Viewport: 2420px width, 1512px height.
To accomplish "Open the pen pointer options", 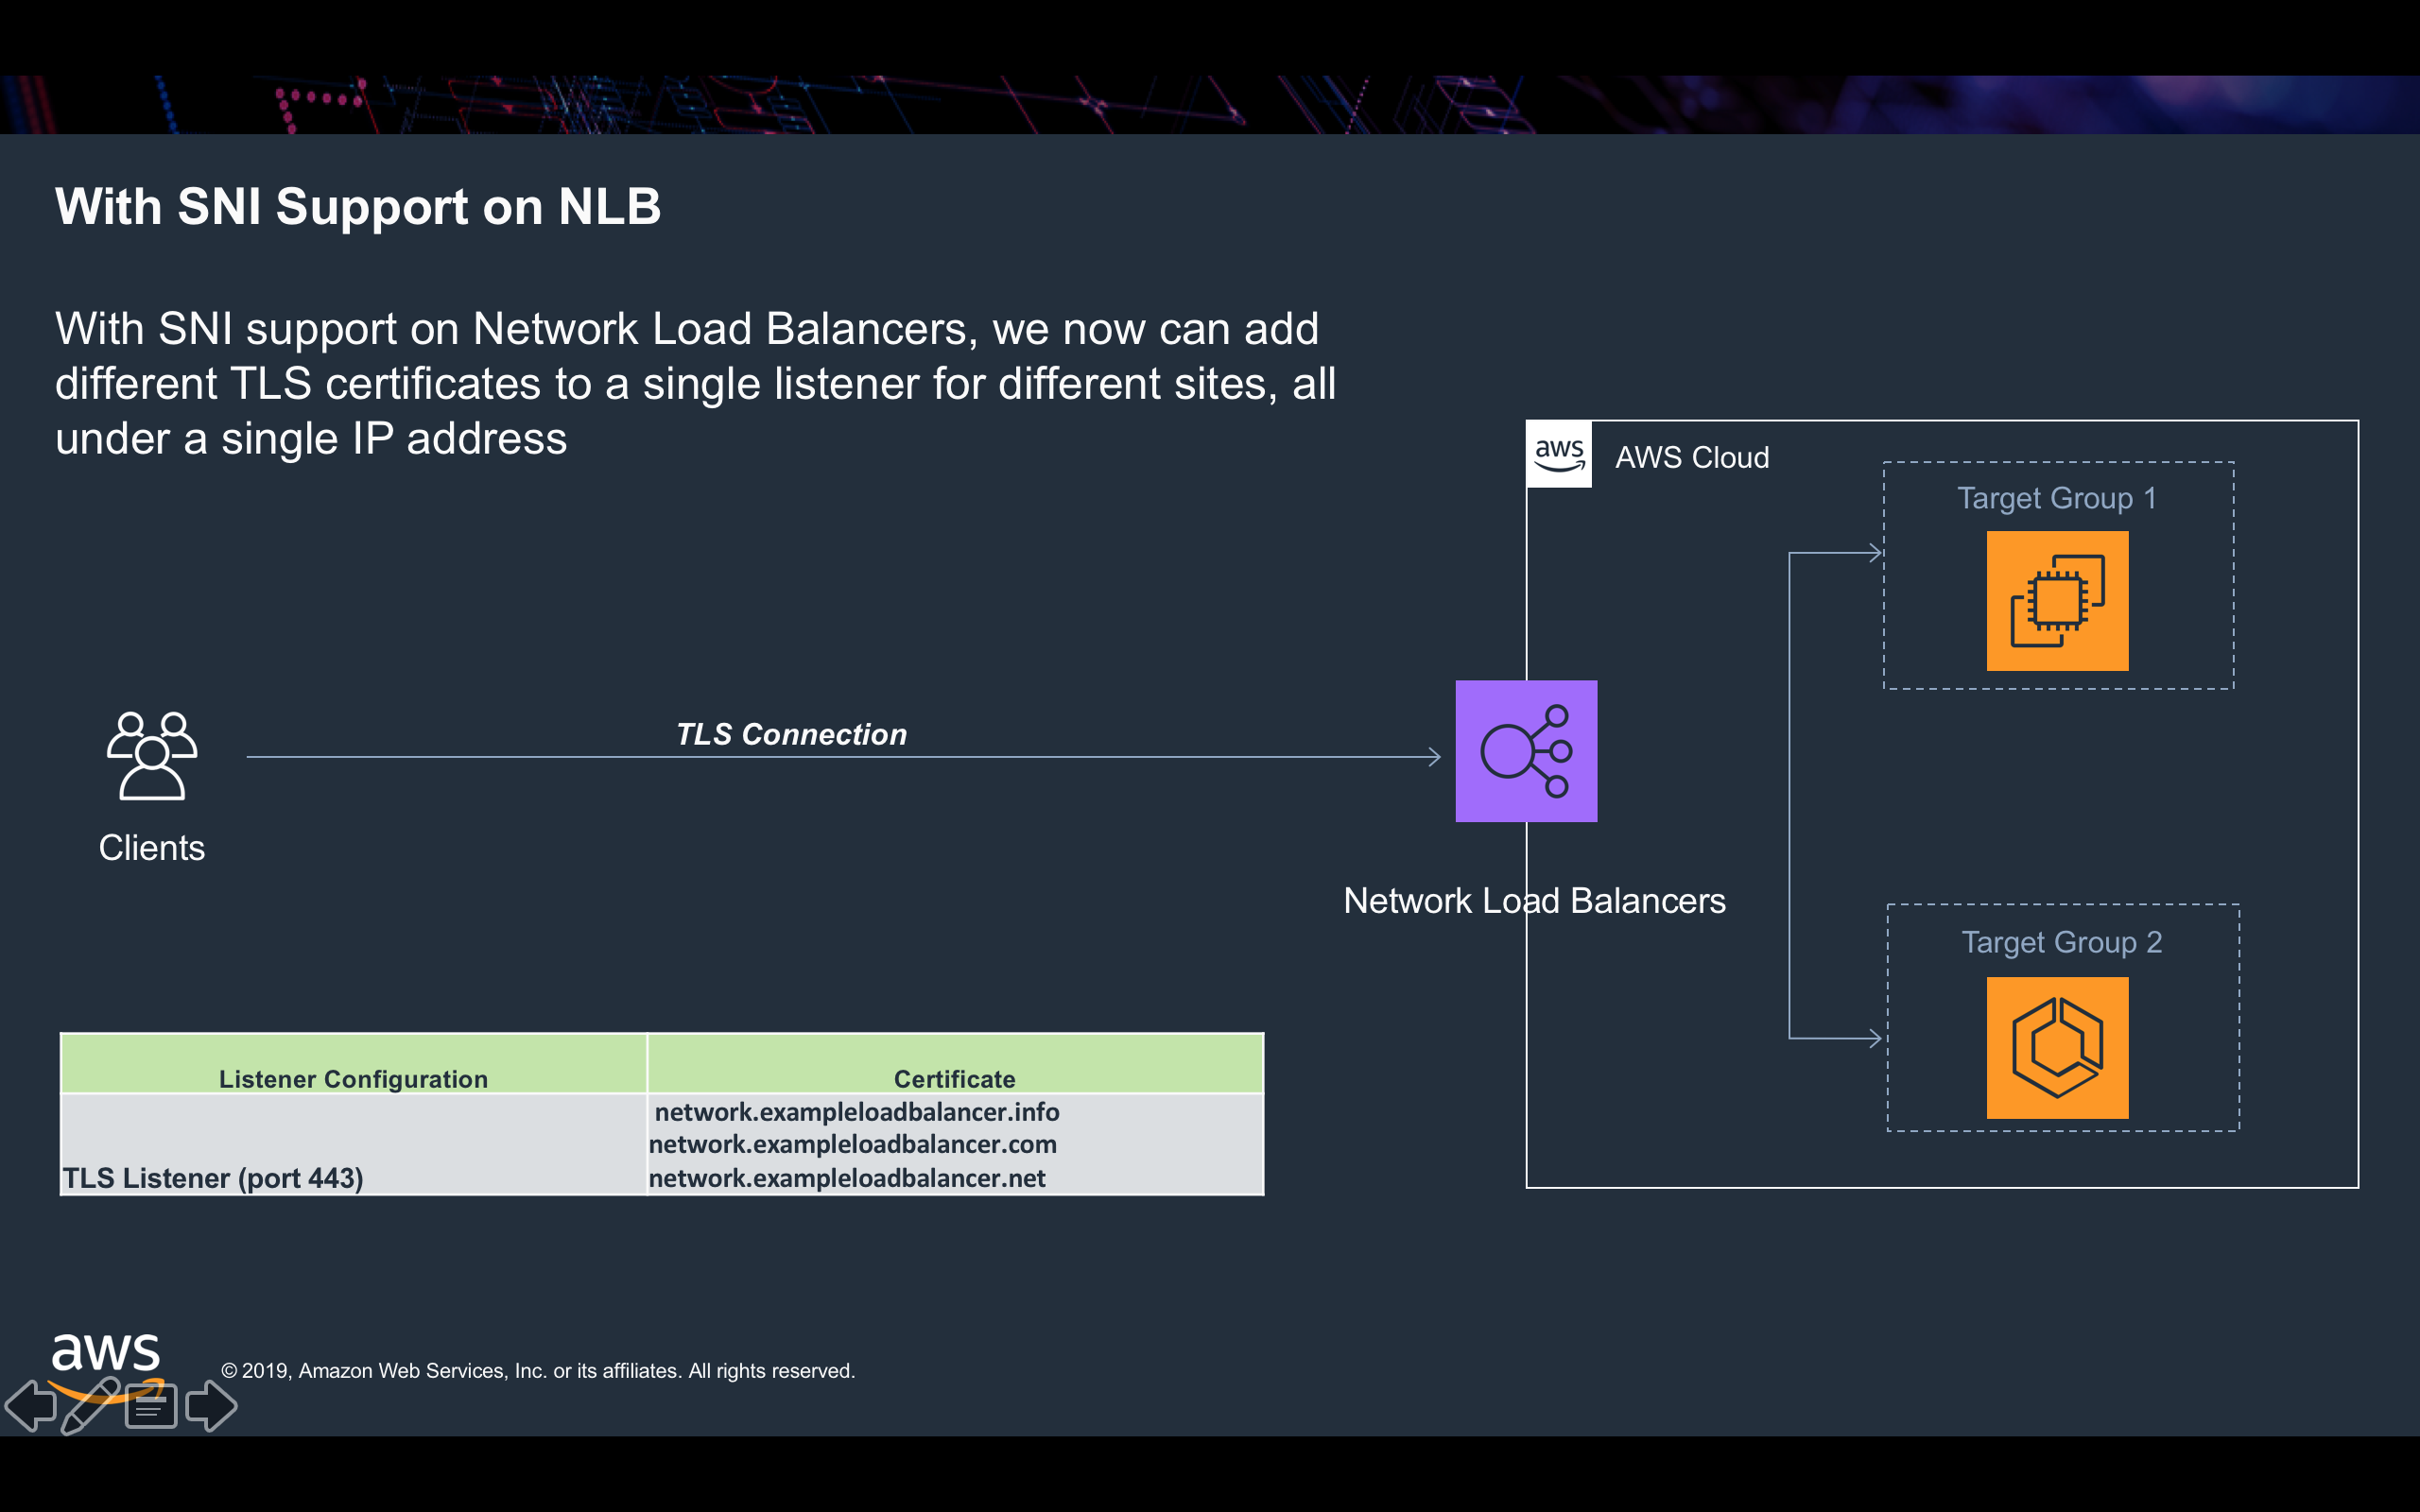I will pos(90,1405).
